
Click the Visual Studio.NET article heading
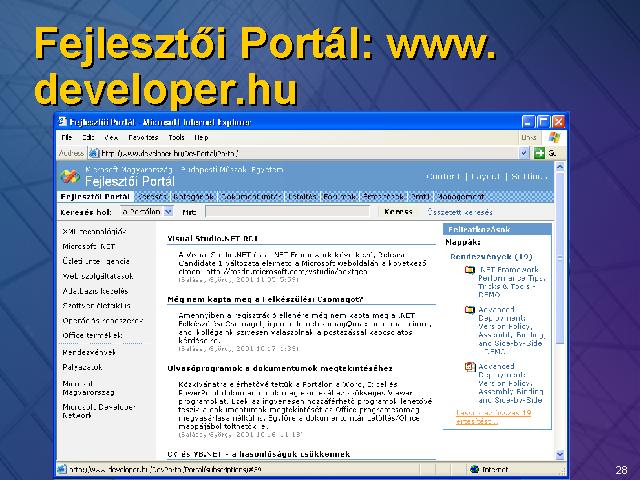pos(213,239)
